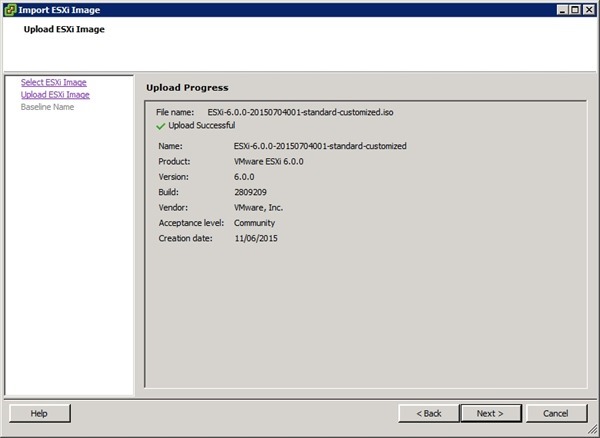Image resolution: width=600 pixels, height=438 pixels.
Task: Click the creation date 11/06/2015
Action: tap(256, 238)
